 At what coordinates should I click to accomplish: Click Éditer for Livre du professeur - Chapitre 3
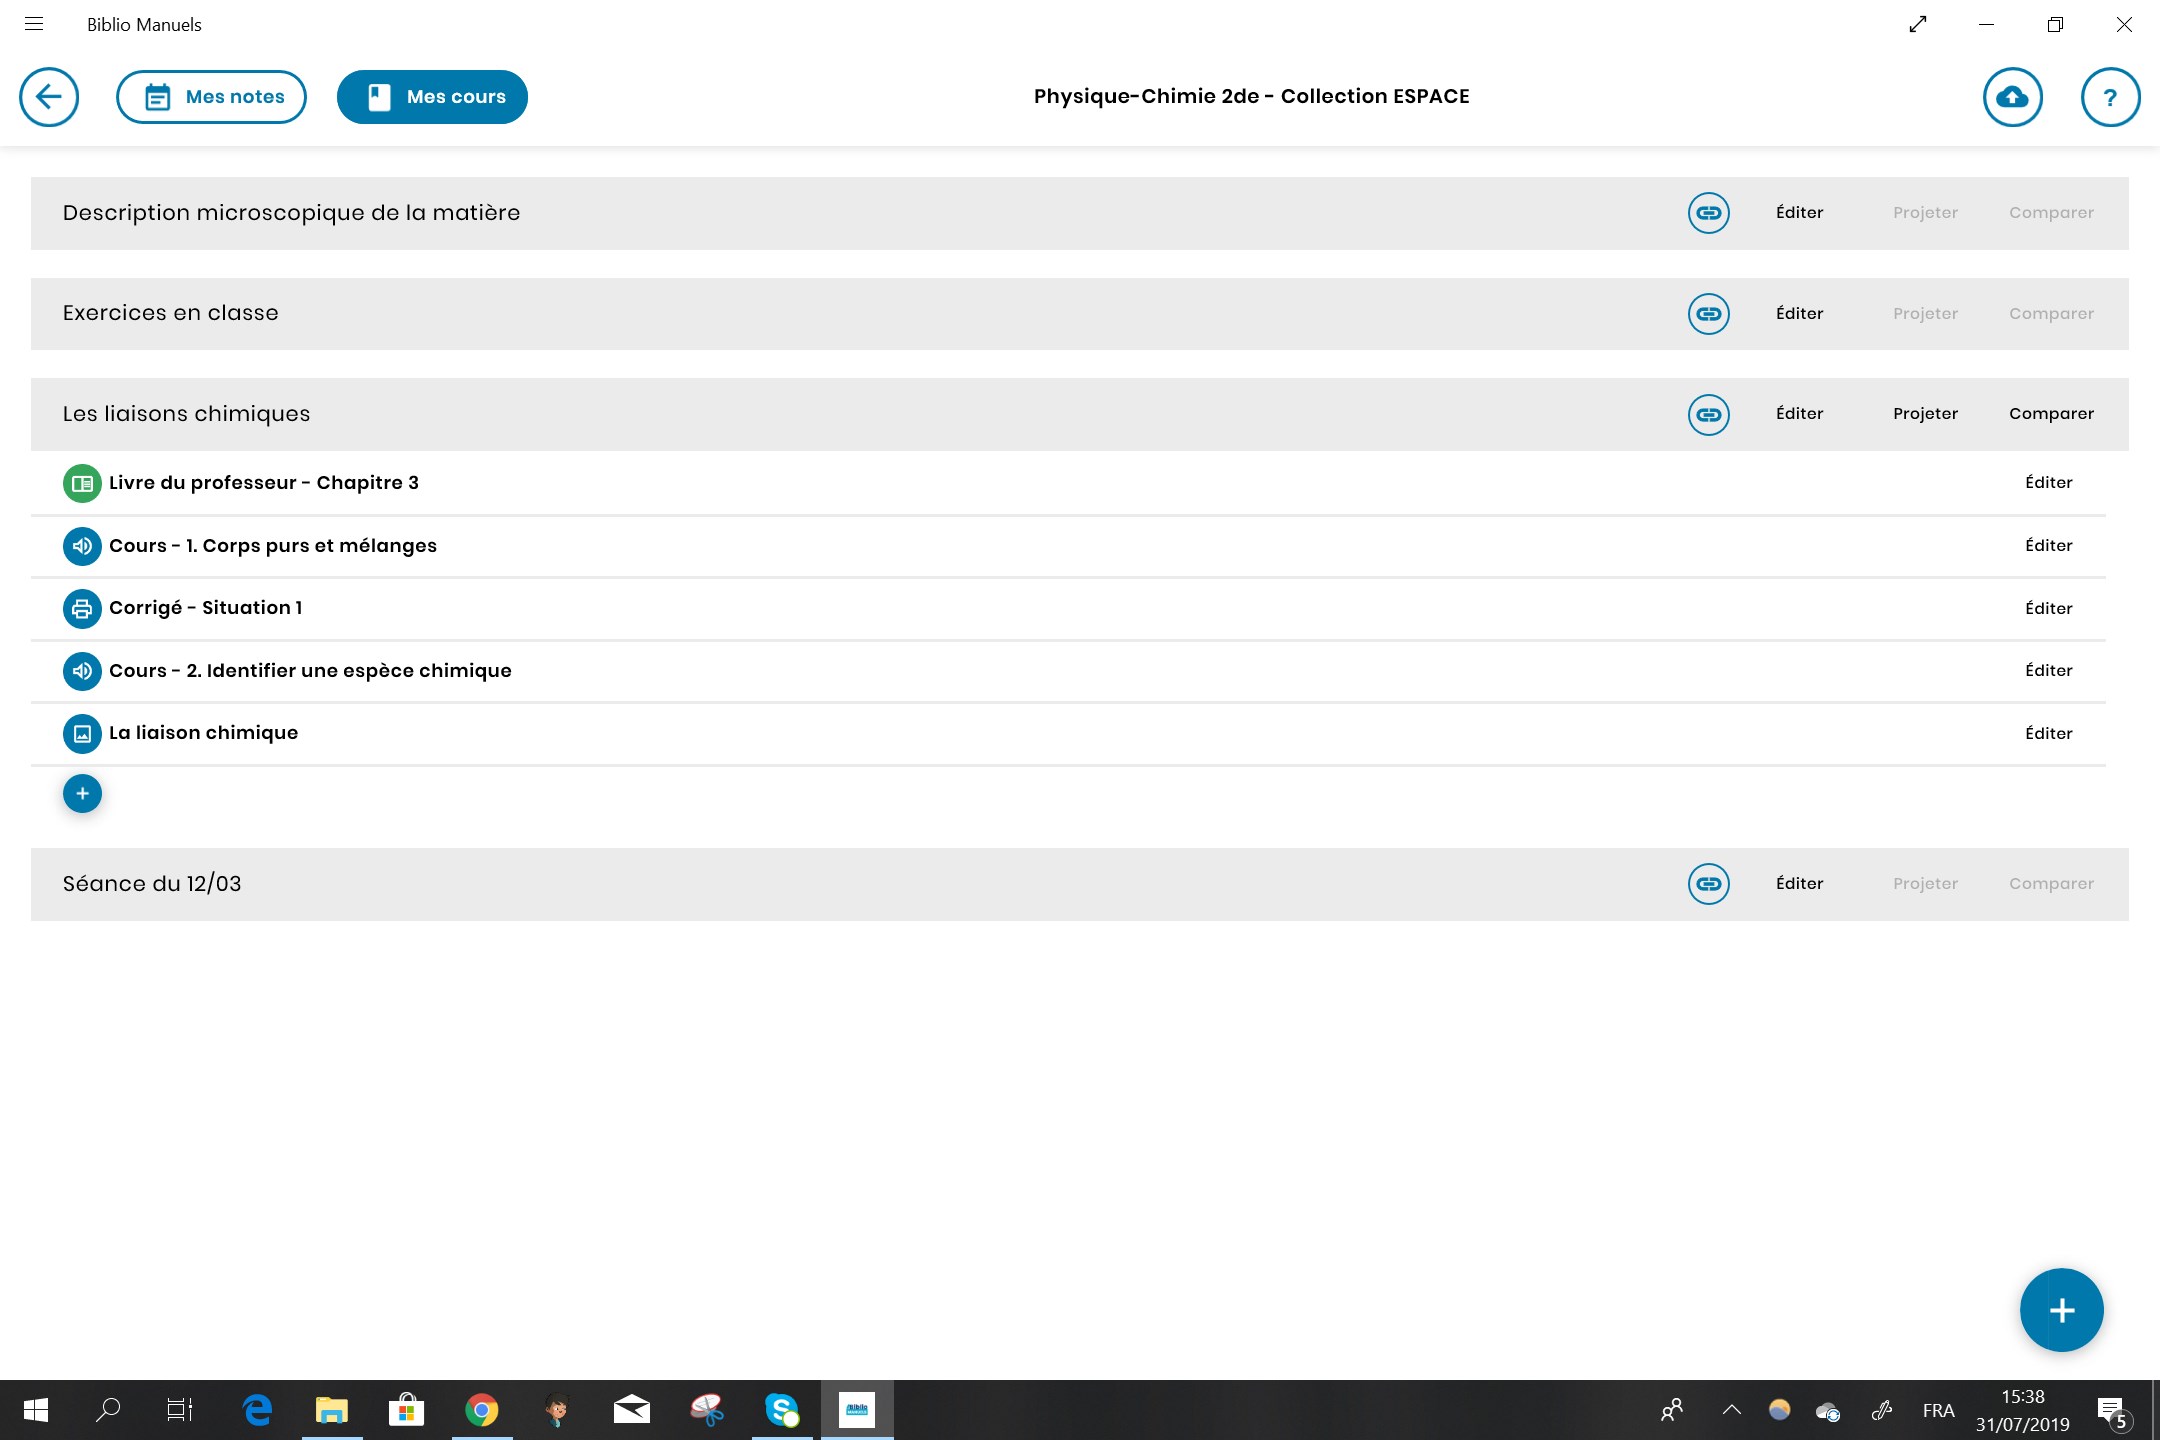point(2048,483)
